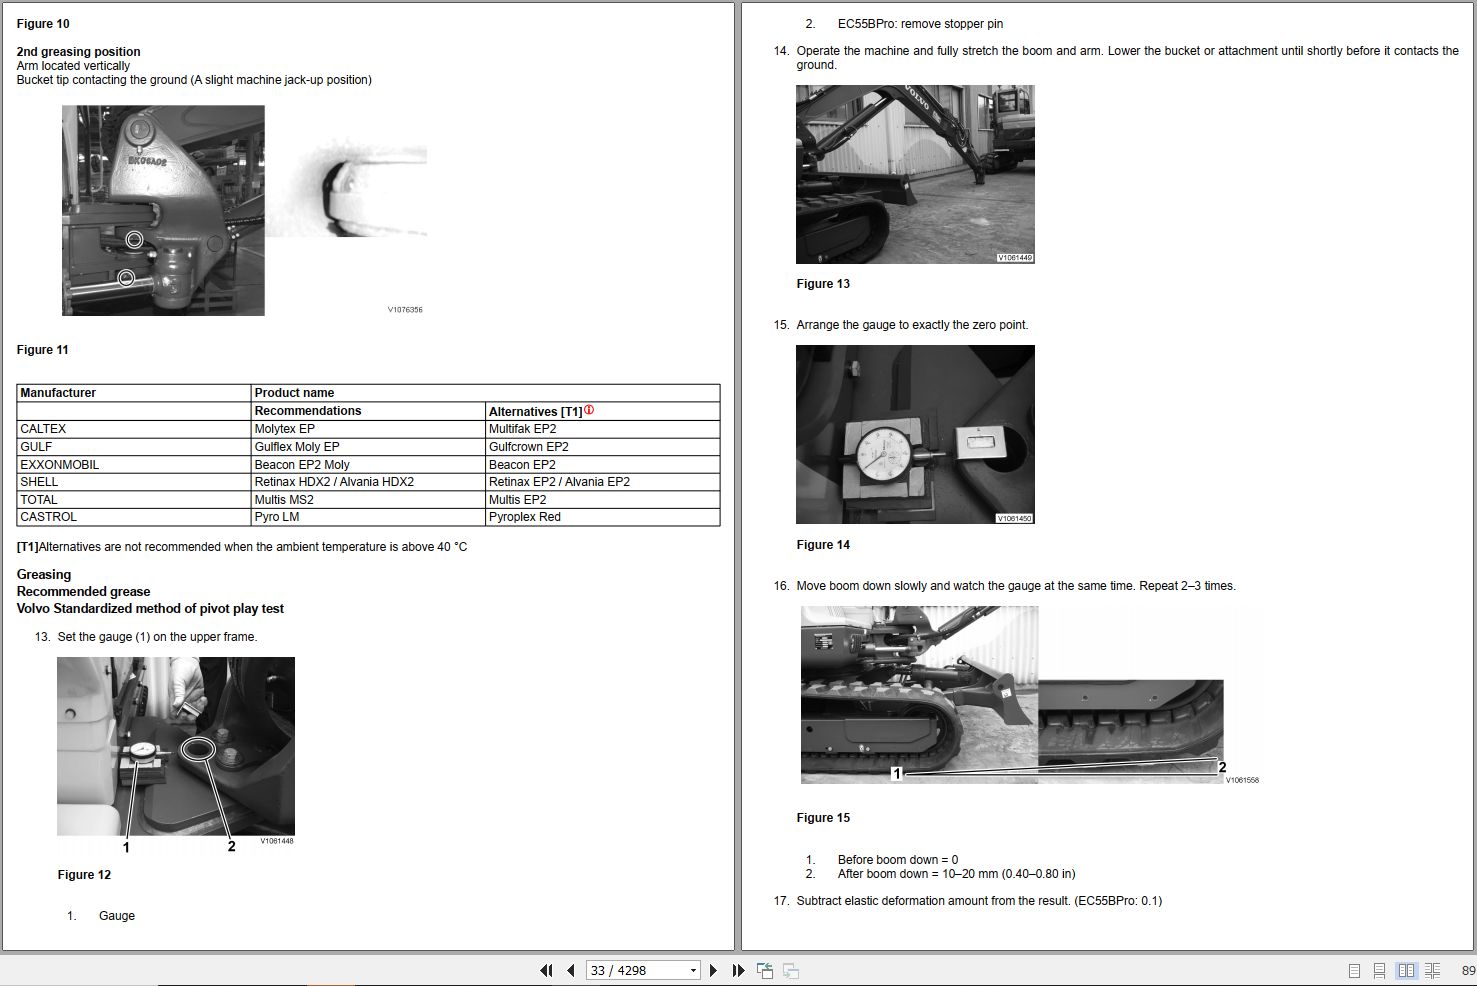Go to the next page
This screenshot has width=1477, height=986.
(x=713, y=970)
